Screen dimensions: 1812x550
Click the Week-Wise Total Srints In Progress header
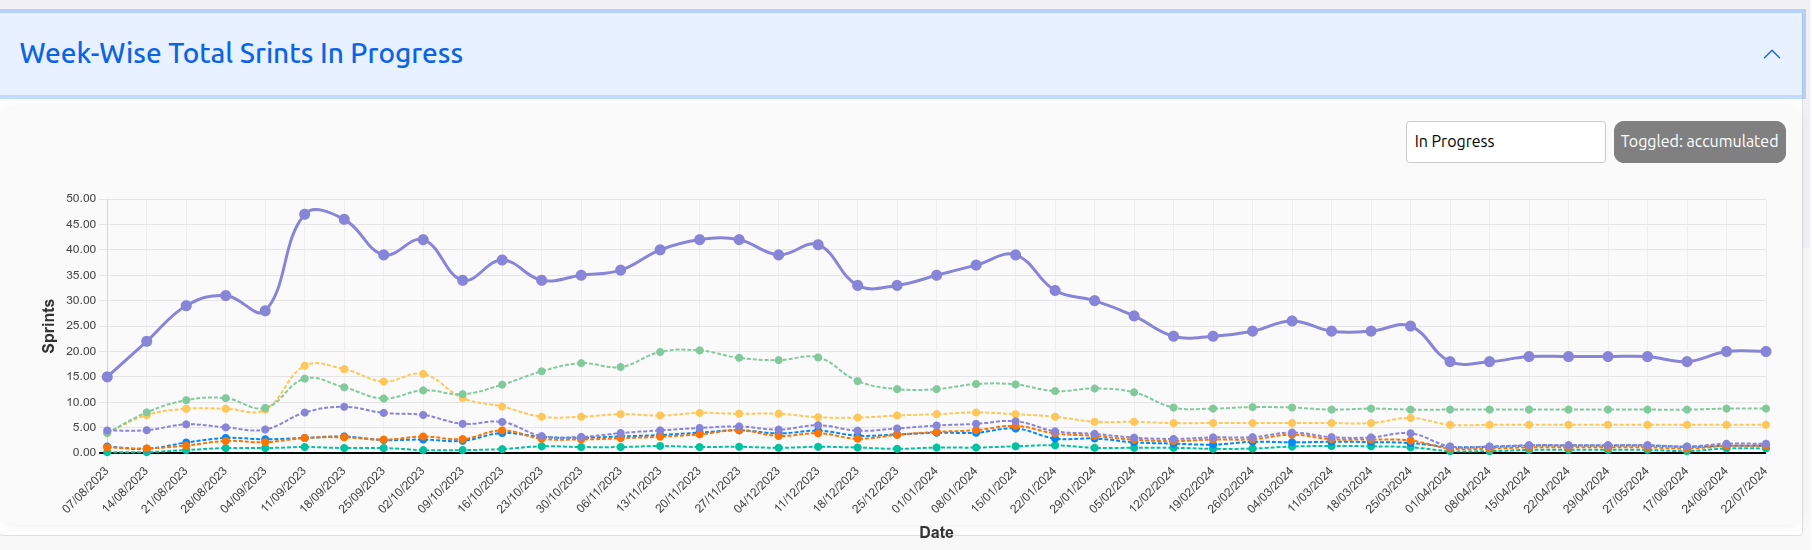[x=241, y=54]
